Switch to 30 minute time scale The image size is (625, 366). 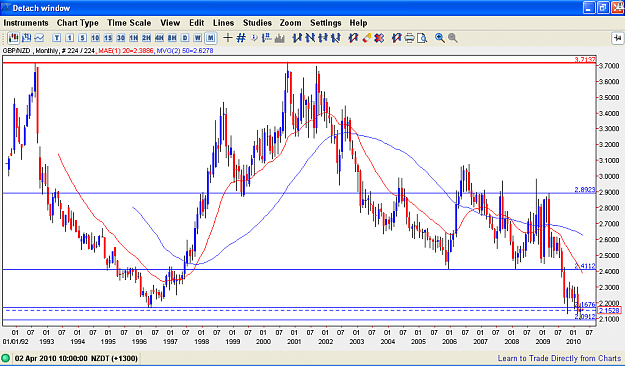[120, 38]
